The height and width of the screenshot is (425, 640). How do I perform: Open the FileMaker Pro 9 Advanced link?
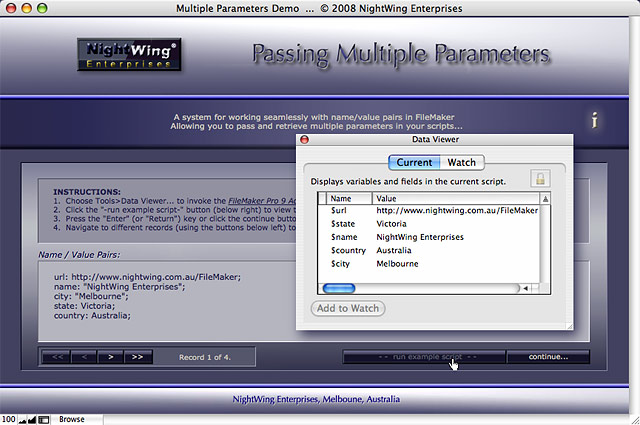(x=262, y=201)
